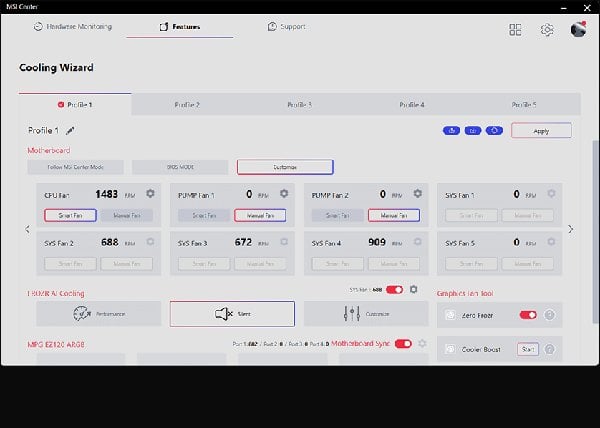Show next fans with right arrow
Viewport: 600px width, 428px height.
pyautogui.click(x=571, y=229)
